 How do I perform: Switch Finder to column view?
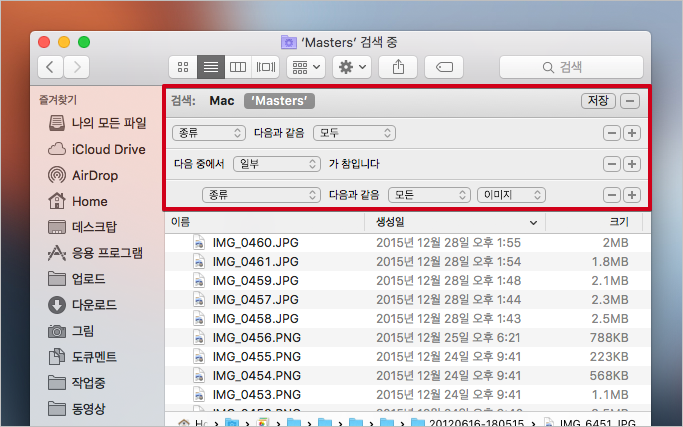(238, 67)
